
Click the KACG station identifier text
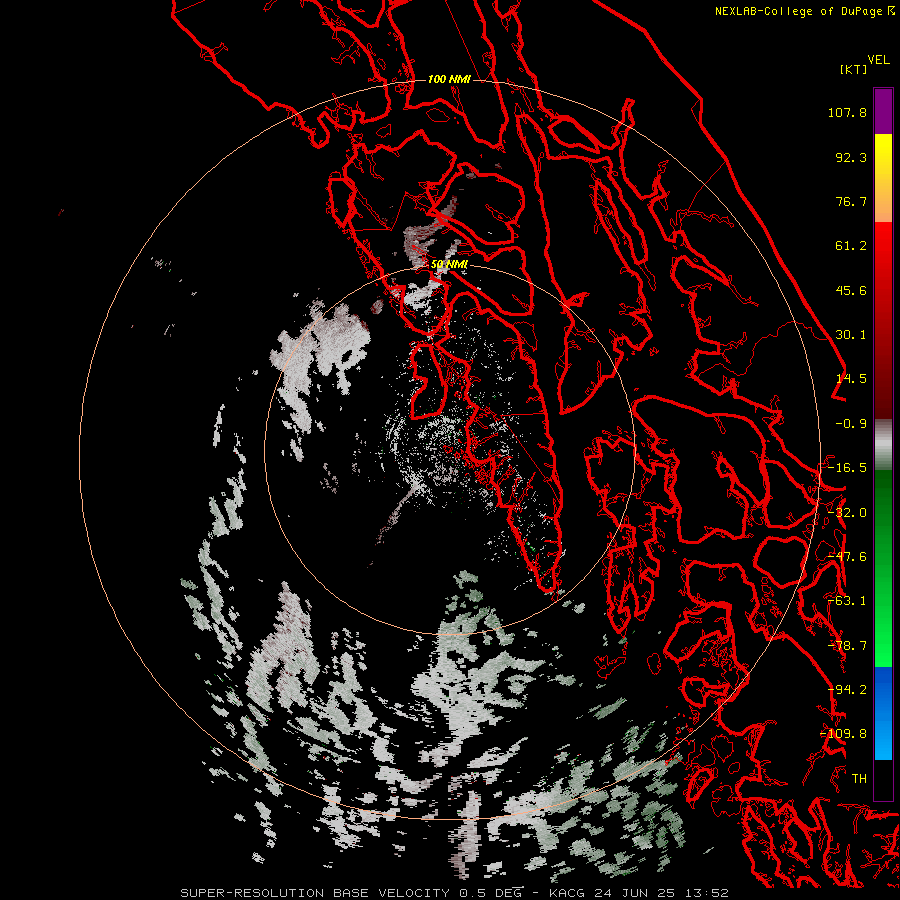pyautogui.click(x=567, y=893)
